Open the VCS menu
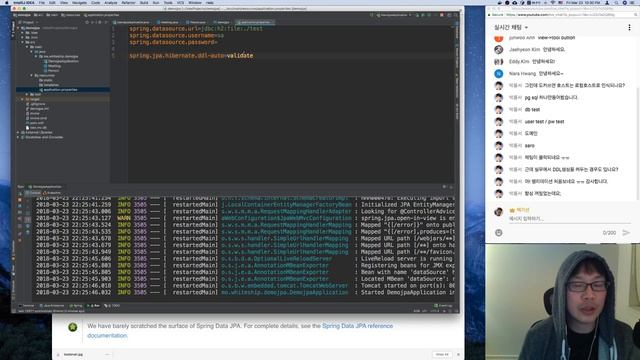Image resolution: width=640 pixels, height=360 pixels. click(x=180, y=2)
